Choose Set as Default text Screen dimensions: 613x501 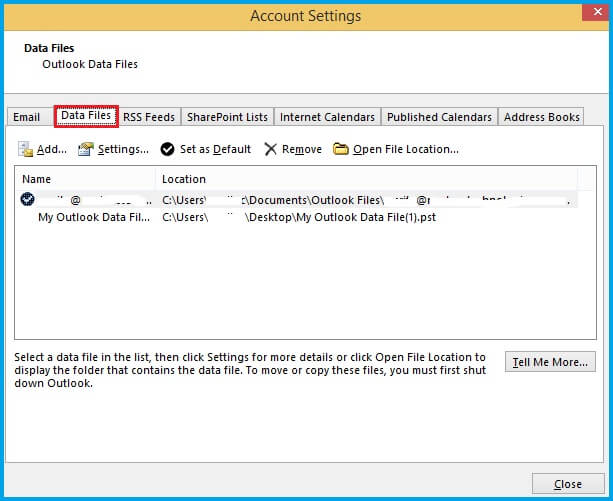pyautogui.click(x=215, y=149)
